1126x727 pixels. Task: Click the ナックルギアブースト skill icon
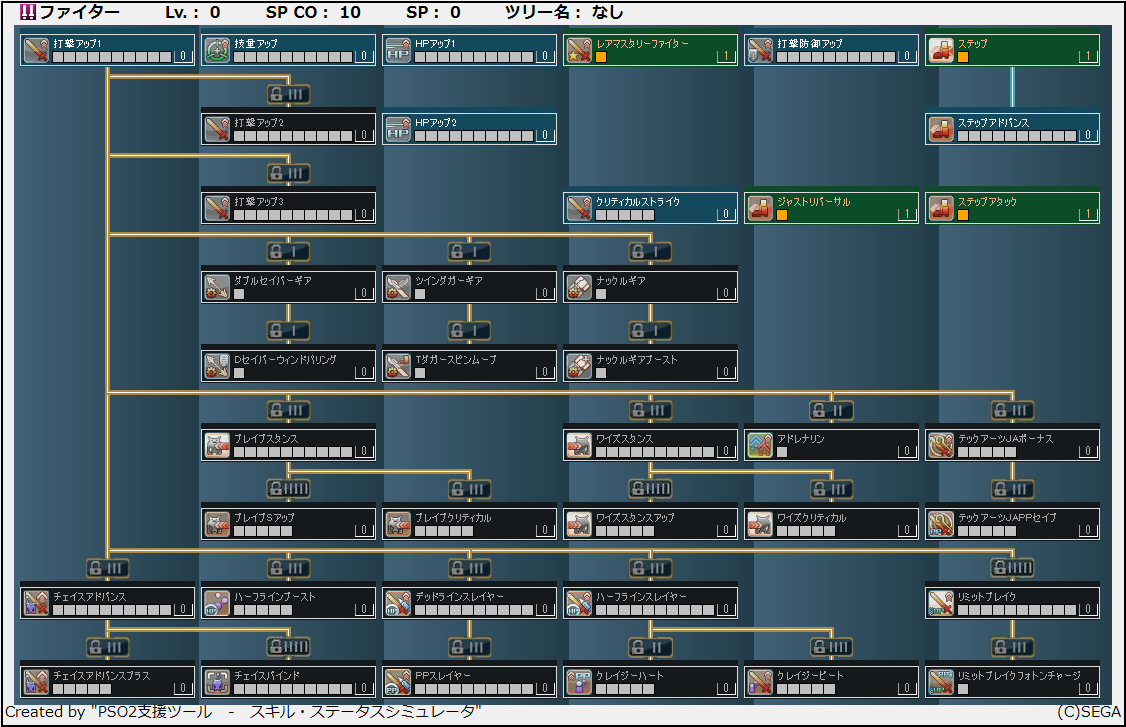click(x=579, y=366)
